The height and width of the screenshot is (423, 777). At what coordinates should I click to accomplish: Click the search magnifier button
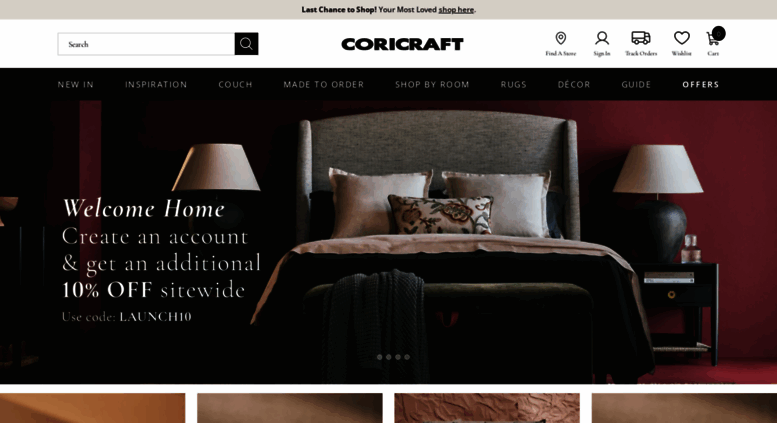point(246,44)
